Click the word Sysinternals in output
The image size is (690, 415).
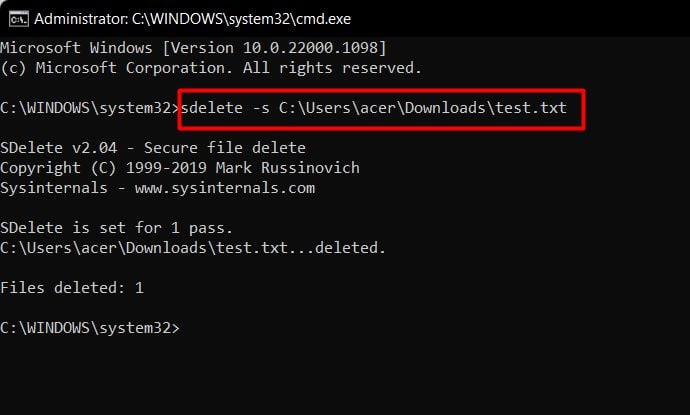point(54,188)
